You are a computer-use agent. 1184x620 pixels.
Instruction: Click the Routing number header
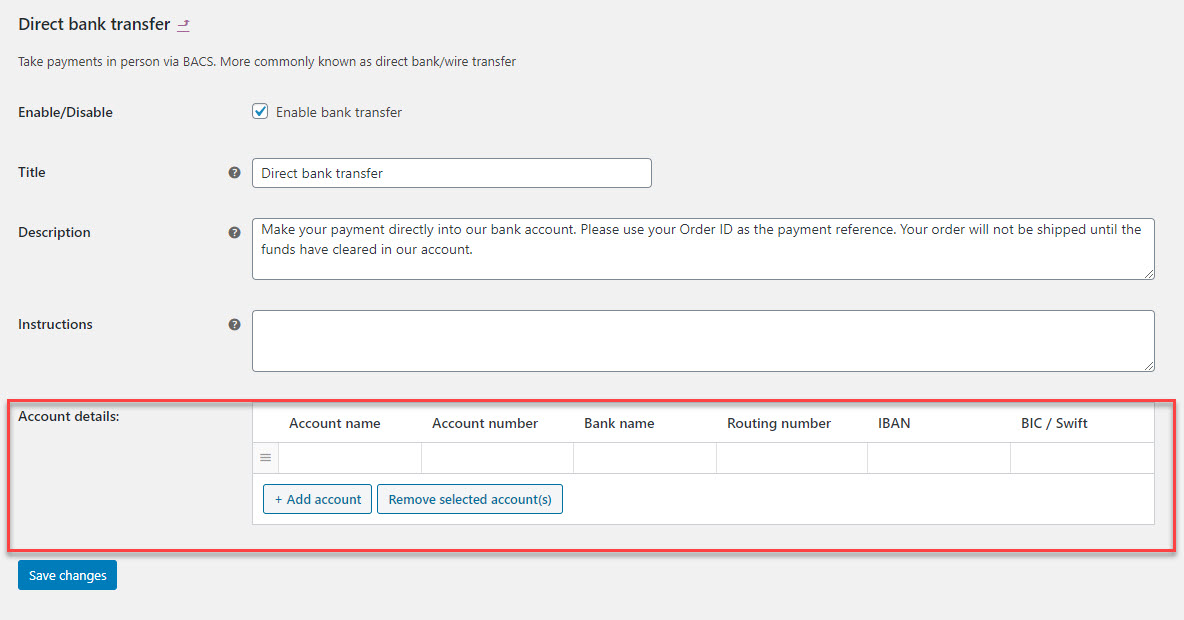click(x=778, y=423)
